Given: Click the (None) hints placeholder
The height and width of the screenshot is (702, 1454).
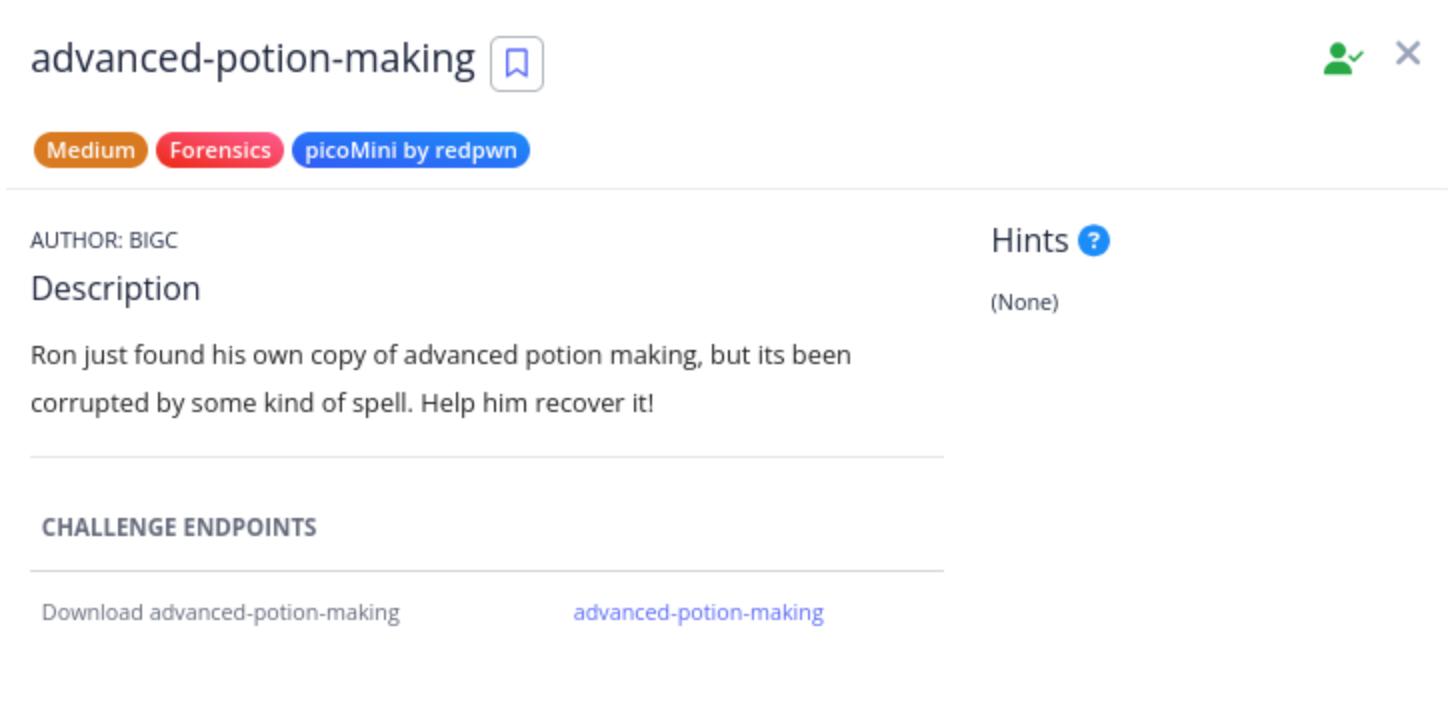Looking at the screenshot, I should (x=1024, y=302).
